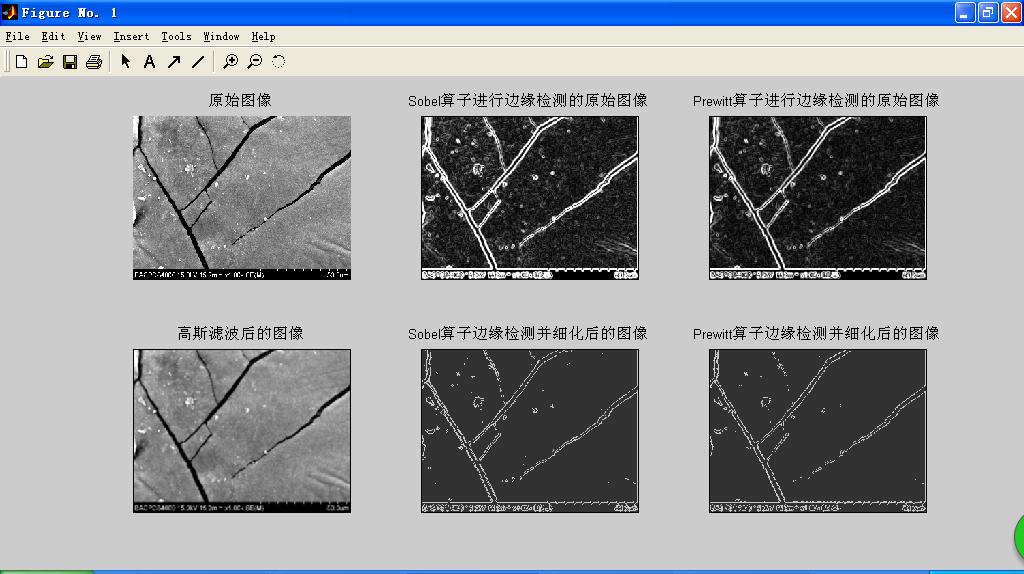Image resolution: width=1024 pixels, height=574 pixels.
Task: Click the Prewitt thinned edge image subplot
Action: 818,431
